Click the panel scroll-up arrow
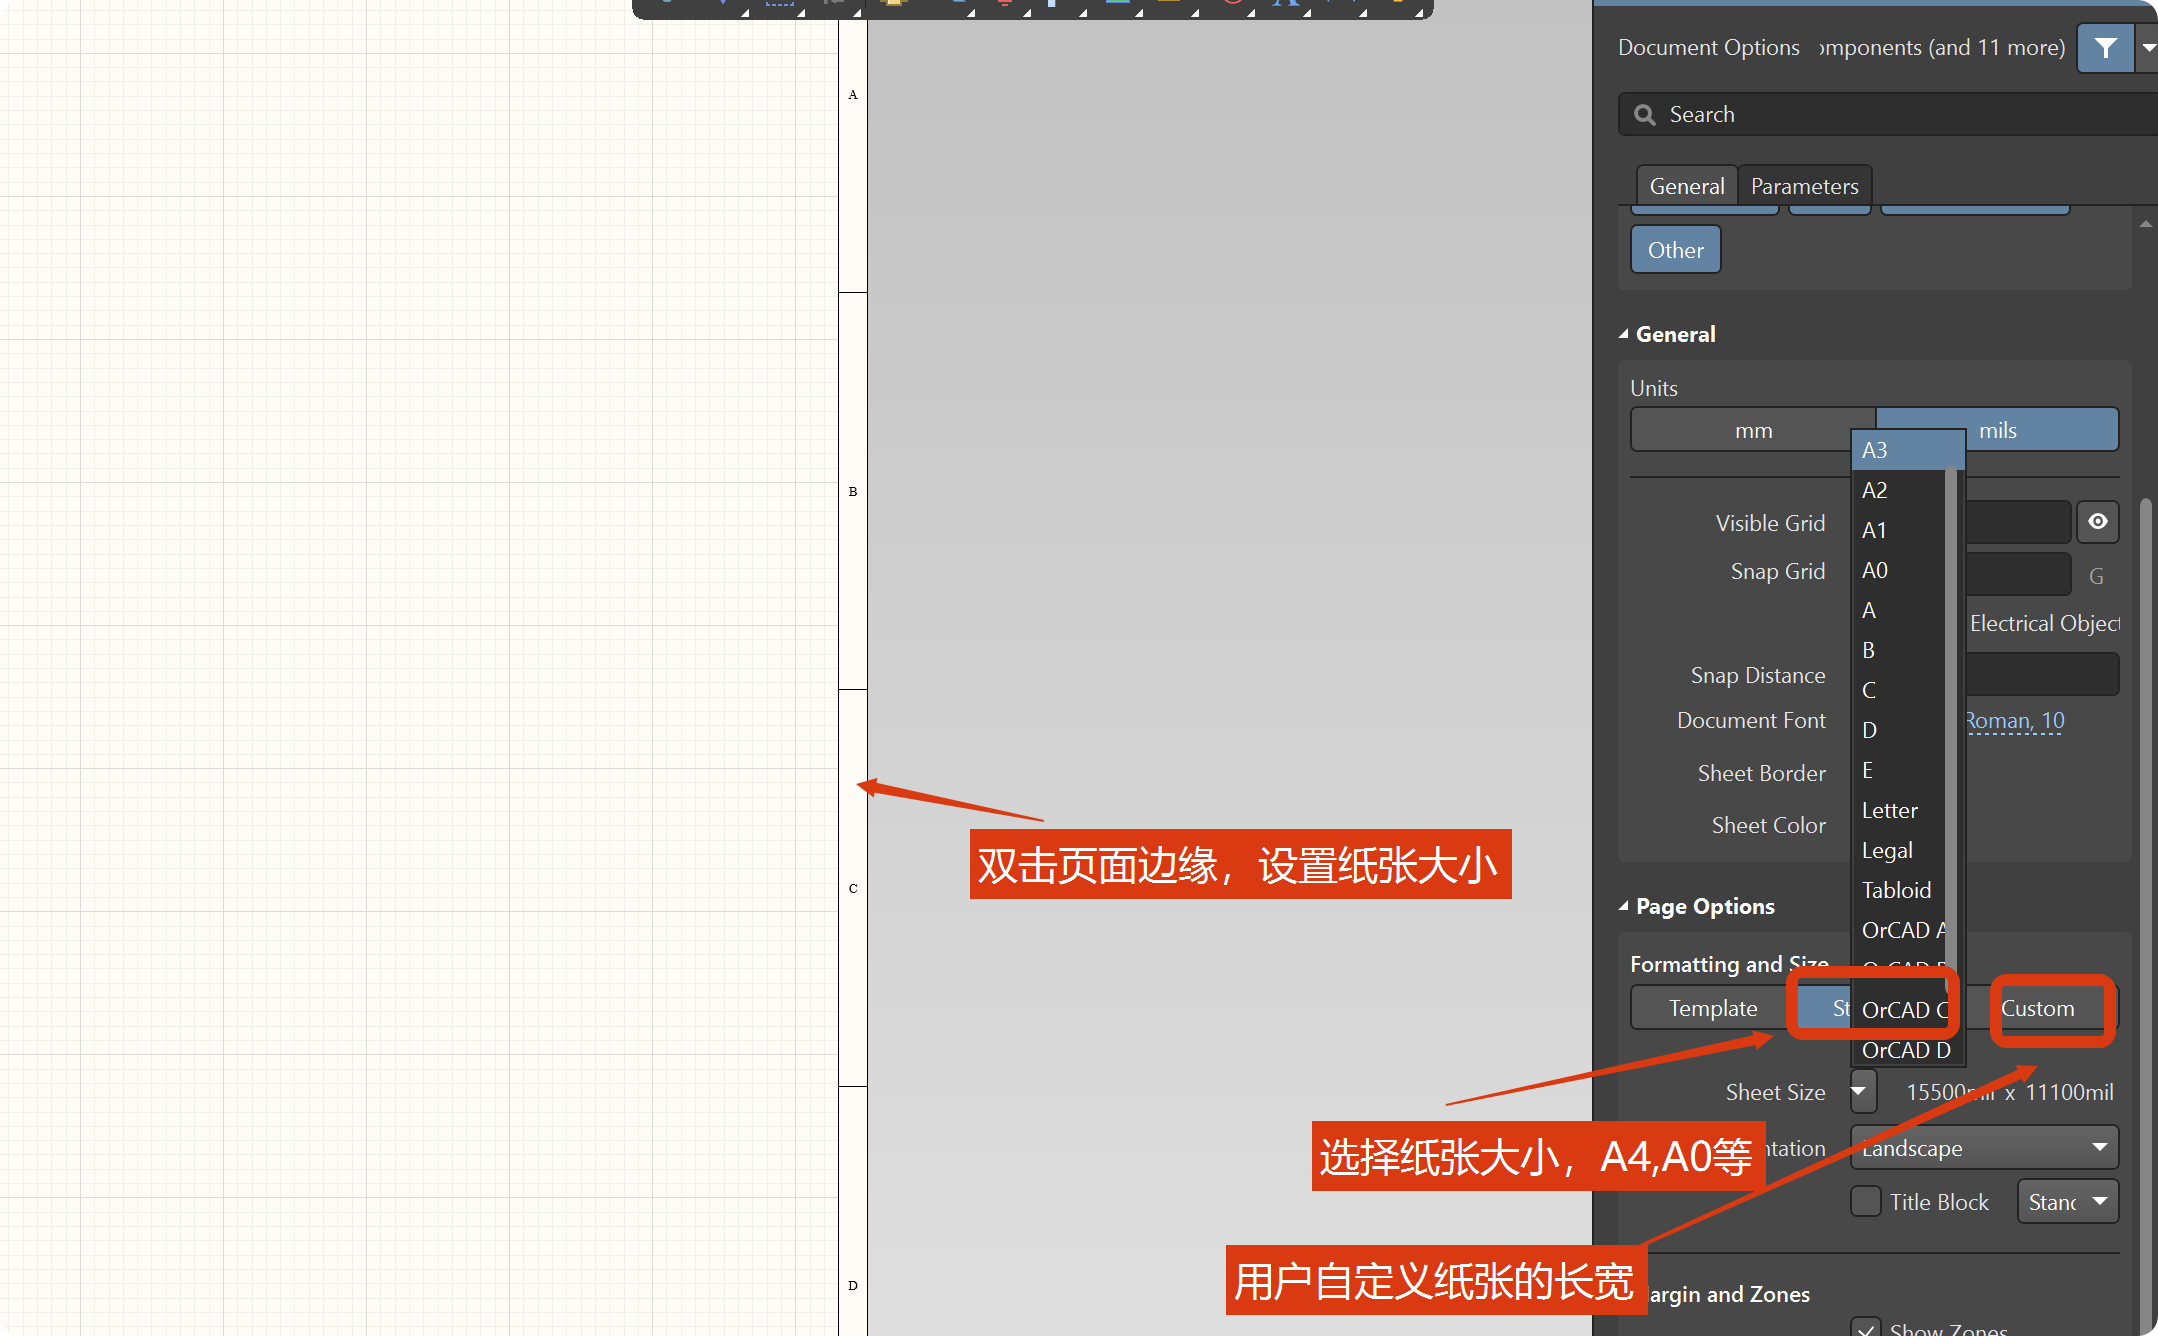The height and width of the screenshot is (1336, 2158). (2145, 224)
